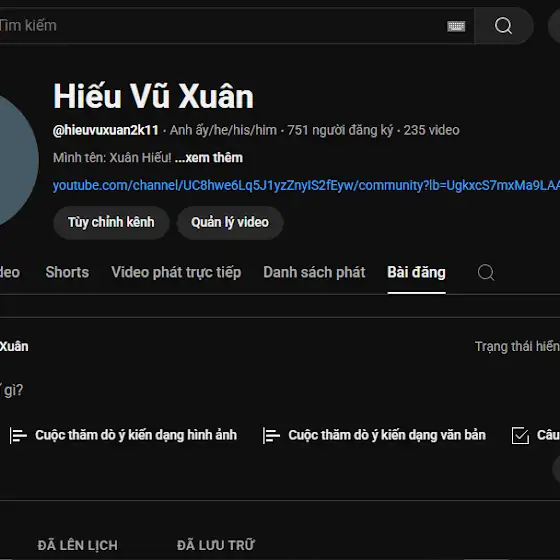Viewport: 560px width, 560px height.
Task: Search within channel using magnifier icon
Action: pos(486,272)
